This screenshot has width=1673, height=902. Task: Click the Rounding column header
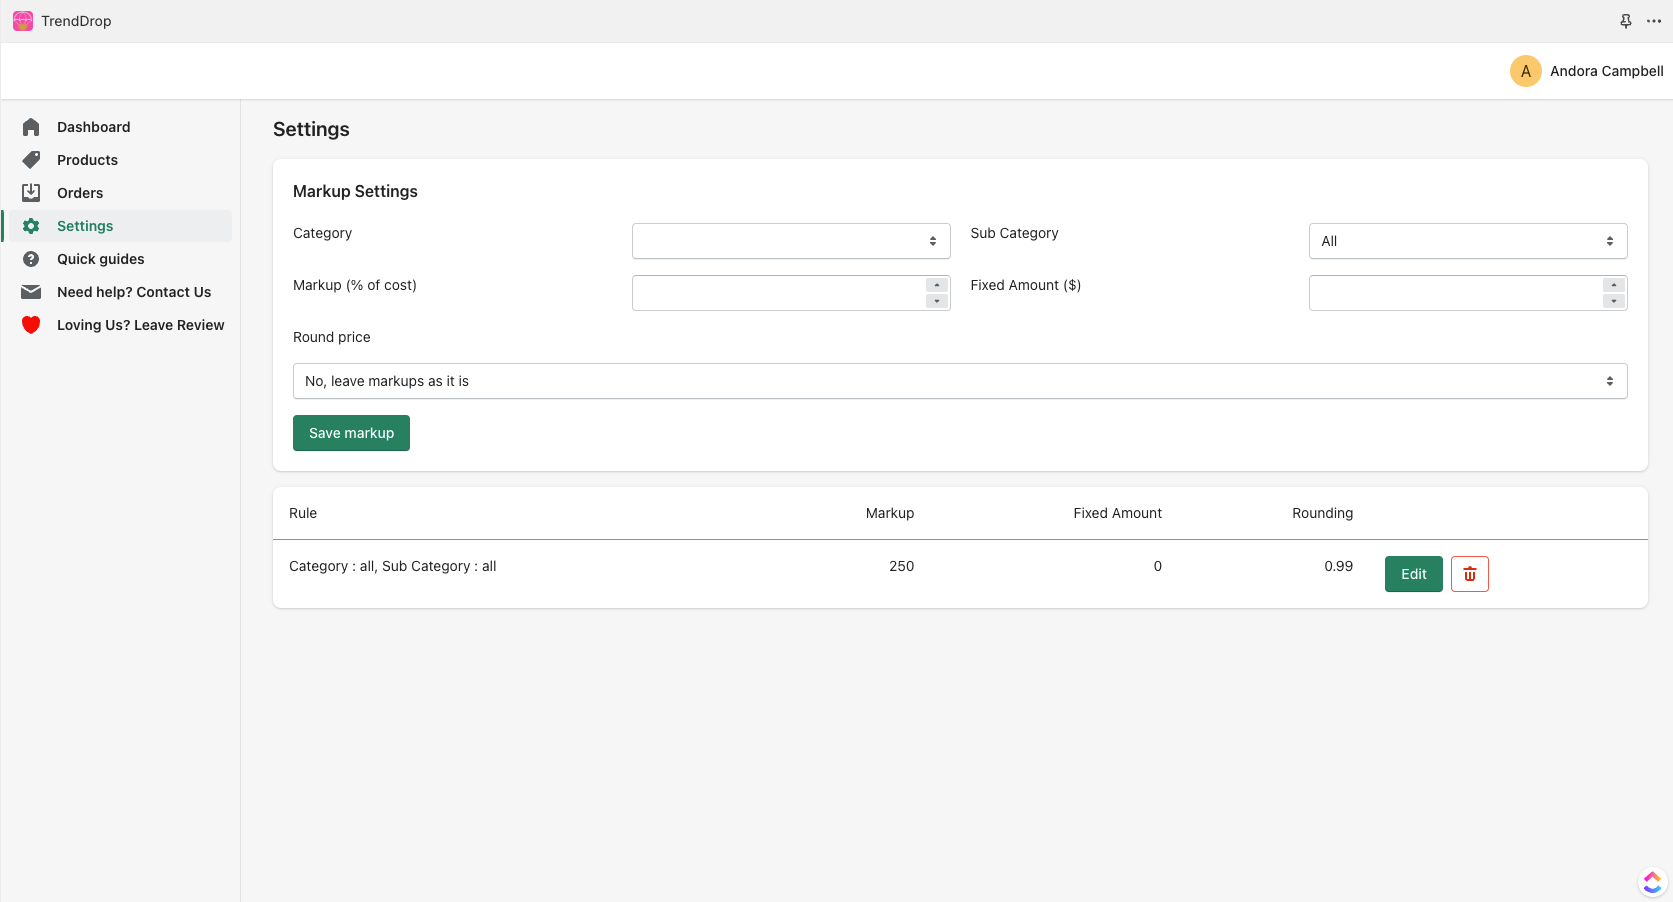coord(1322,513)
